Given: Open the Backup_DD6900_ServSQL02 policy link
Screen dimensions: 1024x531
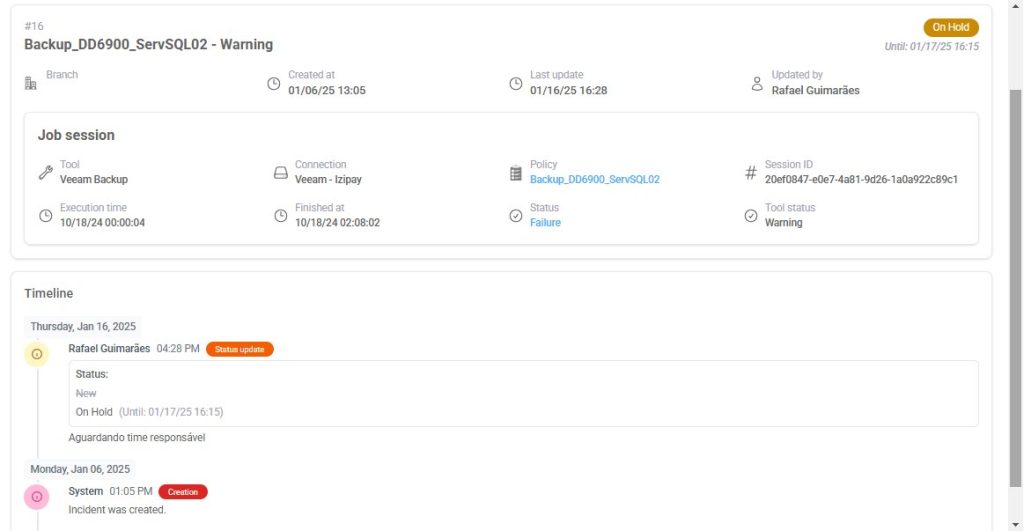Looking at the screenshot, I should click(x=594, y=180).
